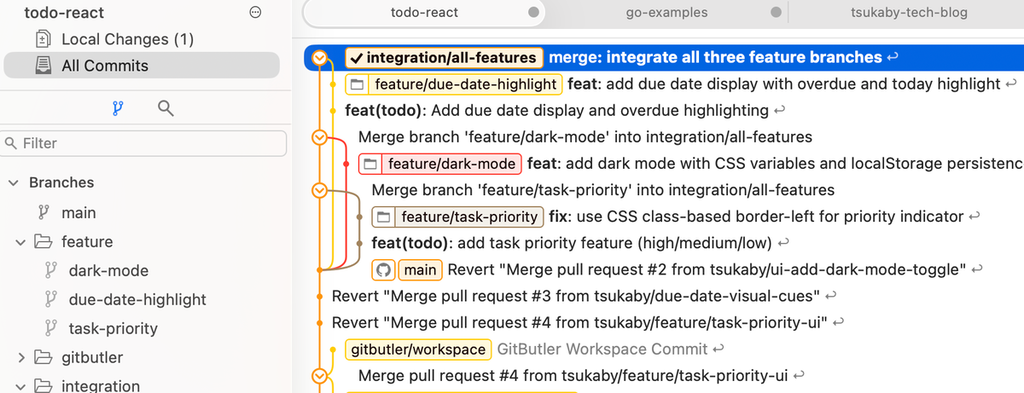The image size is (1024, 393).
Task: Collapse the 'Merge branch feature/dark-mode' graph node
Action: tap(319, 137)
